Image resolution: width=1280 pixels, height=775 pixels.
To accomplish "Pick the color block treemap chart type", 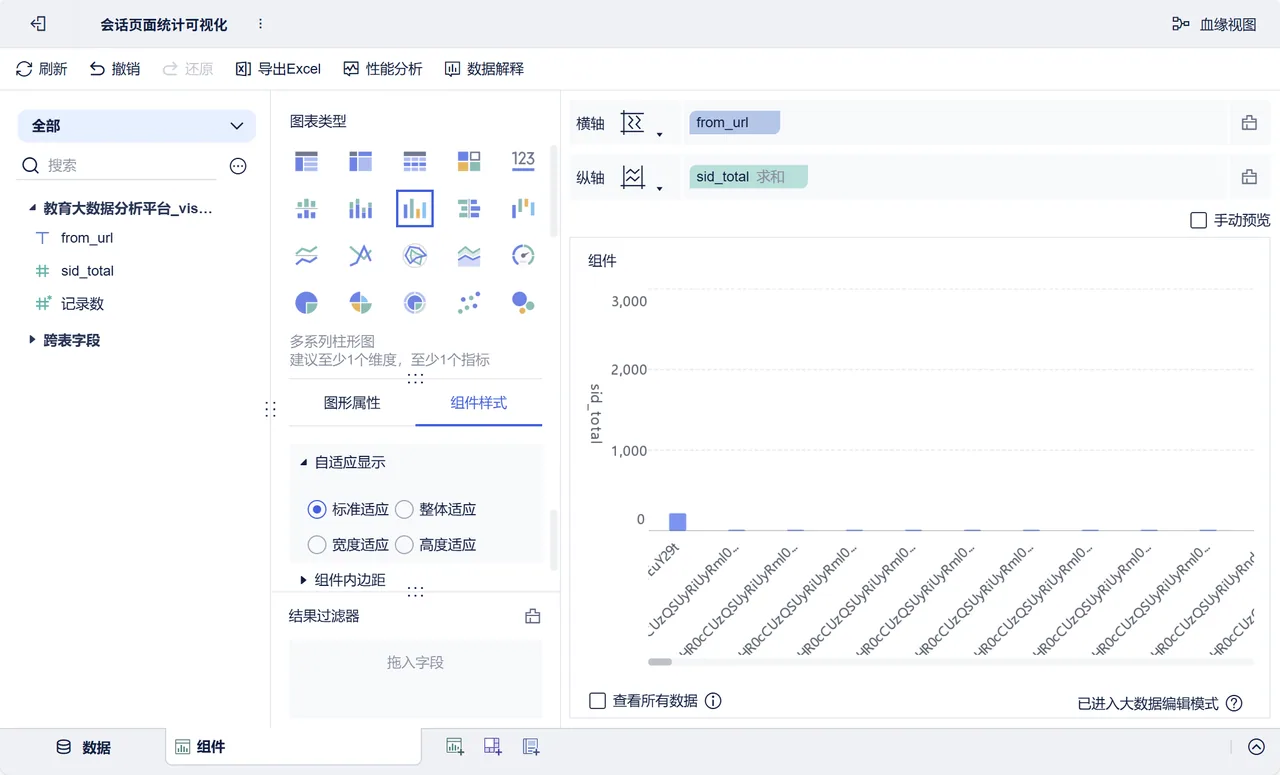I will 469,160.
